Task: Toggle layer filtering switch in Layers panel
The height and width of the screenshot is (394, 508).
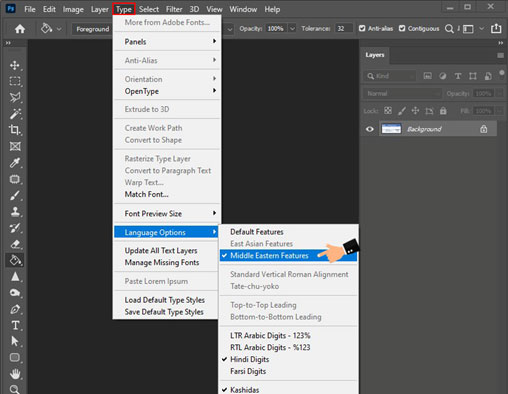Action: 502,73
